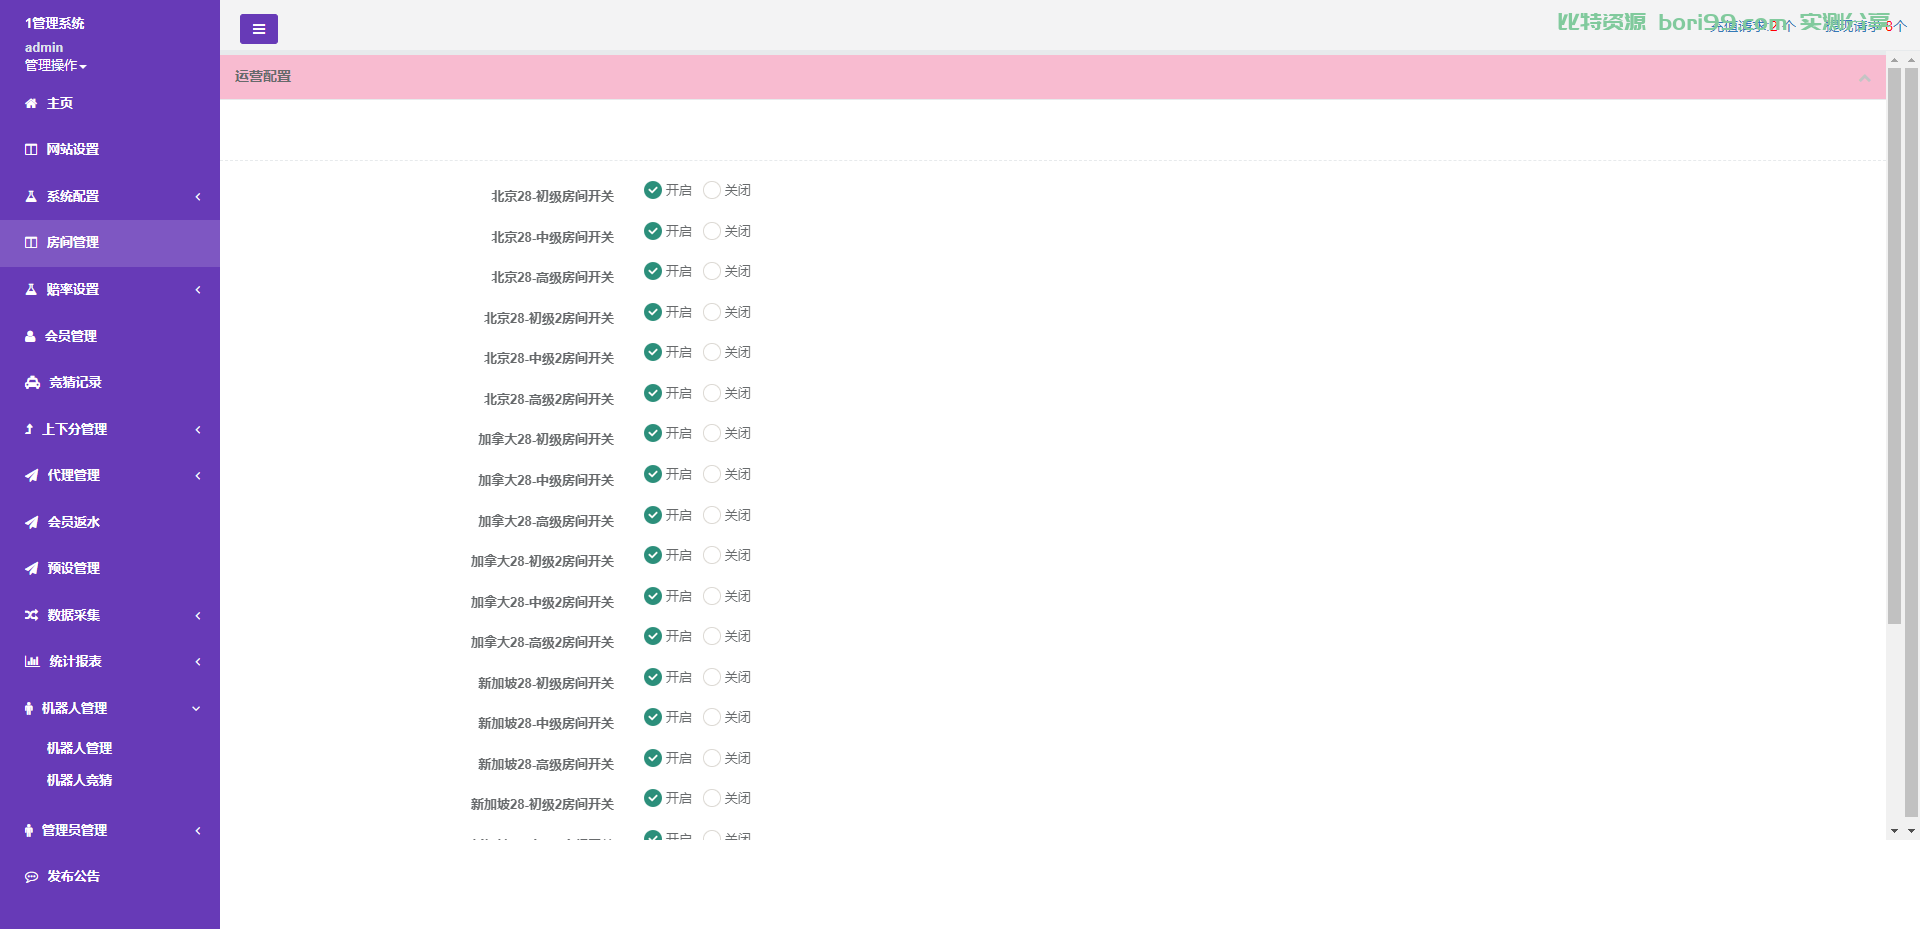The height and width of the screenshot is (929, 1920).
Task: Collapse the 机器人管理 submenu arrow
Action: [x=196, y=708]
